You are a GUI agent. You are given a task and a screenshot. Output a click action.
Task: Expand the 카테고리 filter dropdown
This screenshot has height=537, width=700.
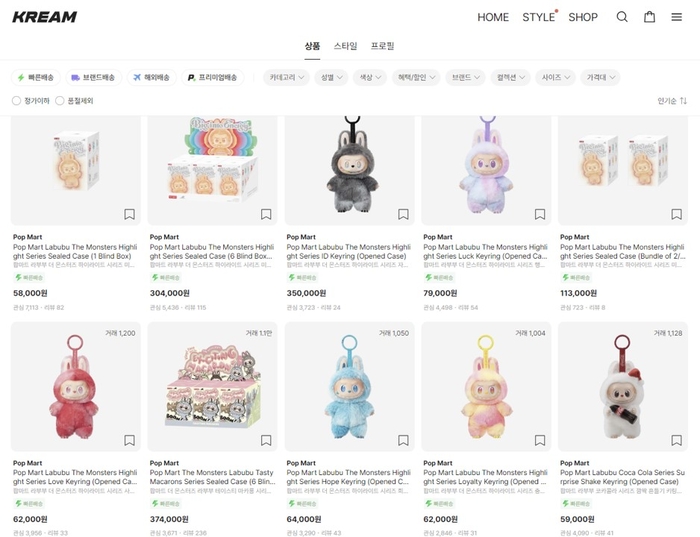point(287,78)
